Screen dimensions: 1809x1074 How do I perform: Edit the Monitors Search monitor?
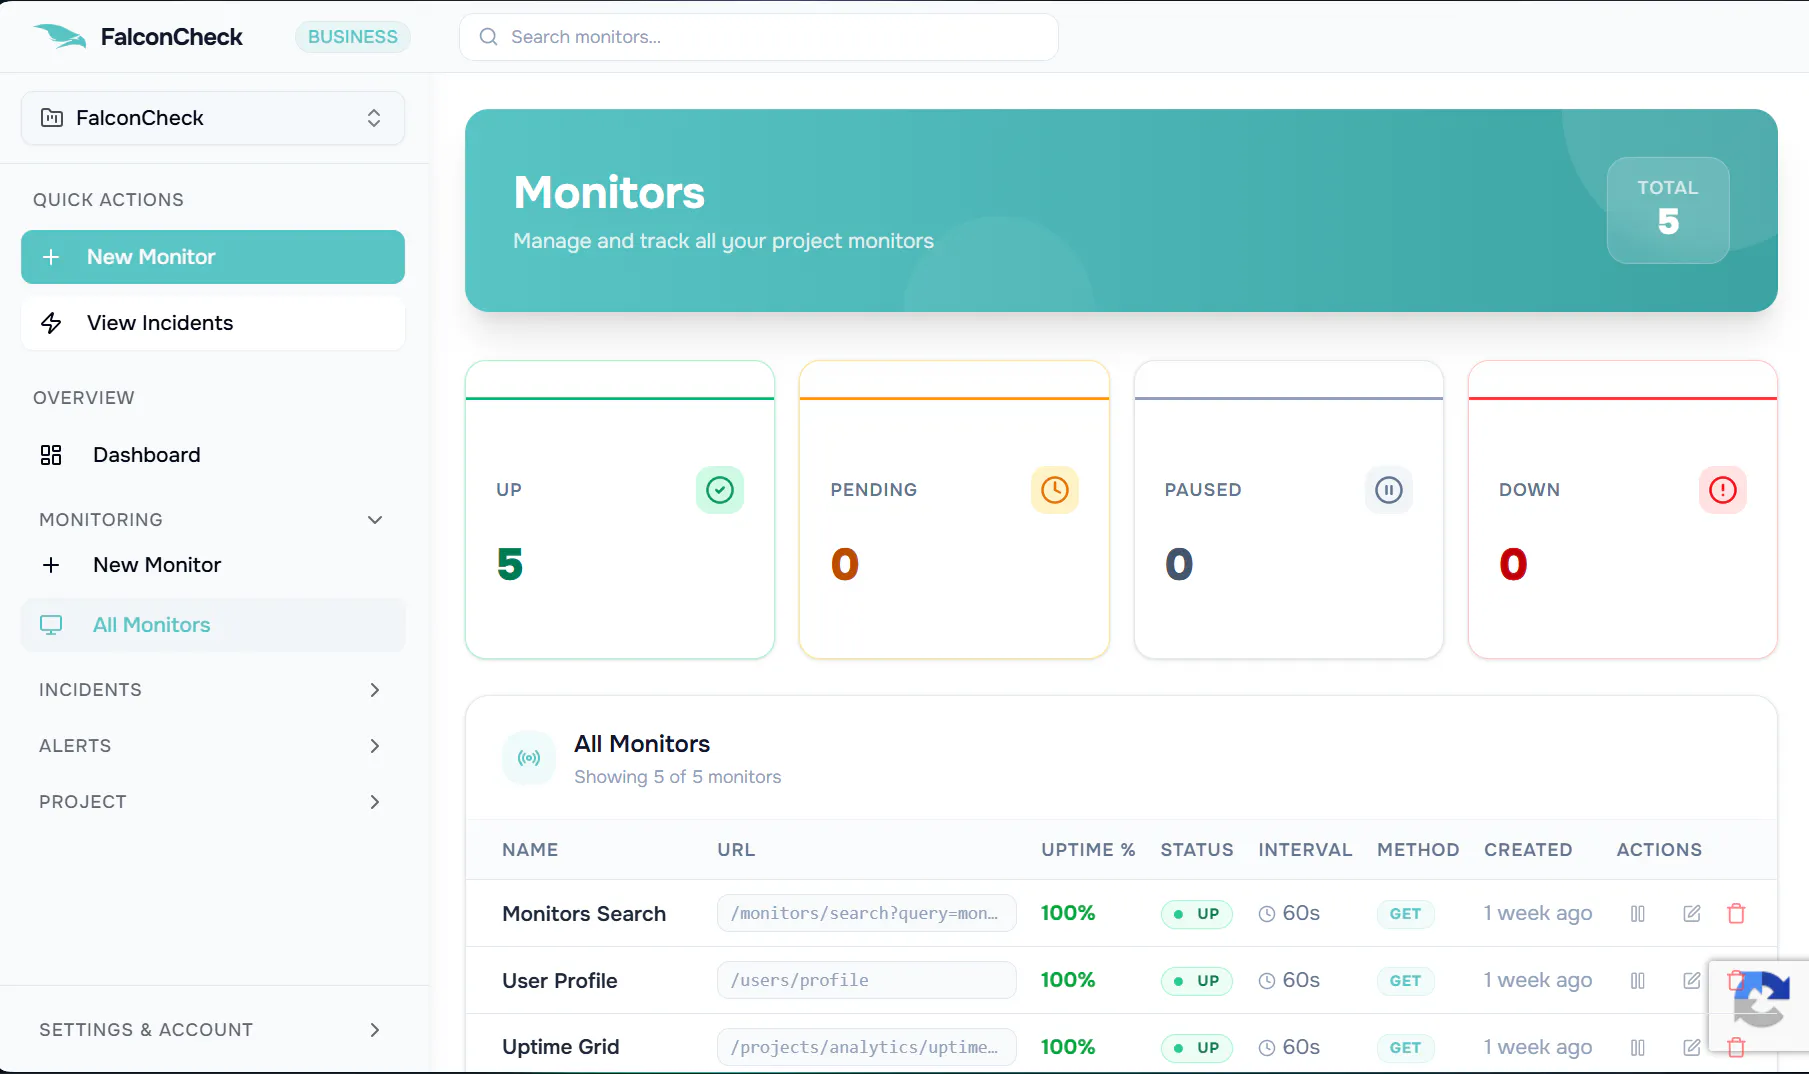pyautogui.click(x=1692, y=913)
